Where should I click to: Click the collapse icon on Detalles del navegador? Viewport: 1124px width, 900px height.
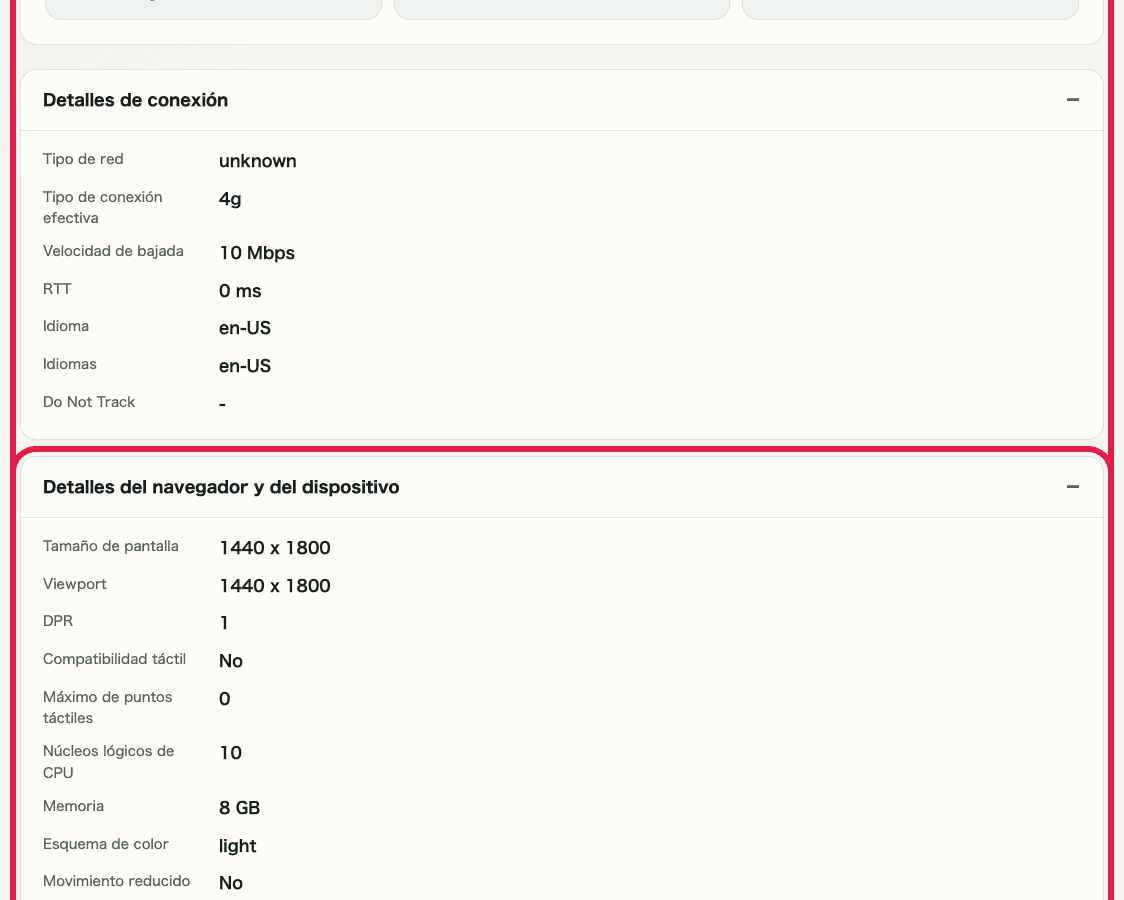point(1073,487)
